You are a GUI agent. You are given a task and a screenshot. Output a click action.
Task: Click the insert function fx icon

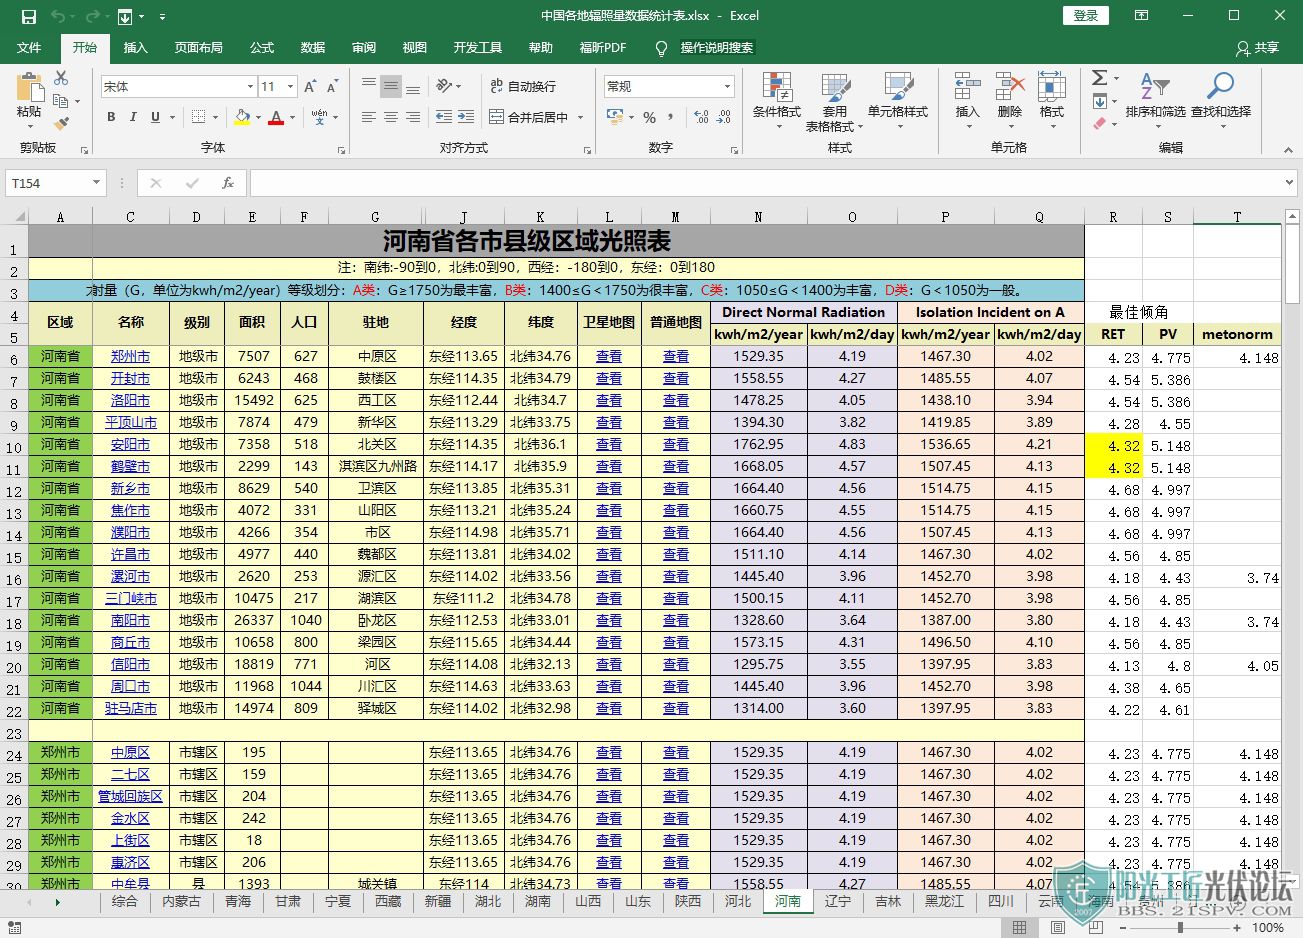228,183
